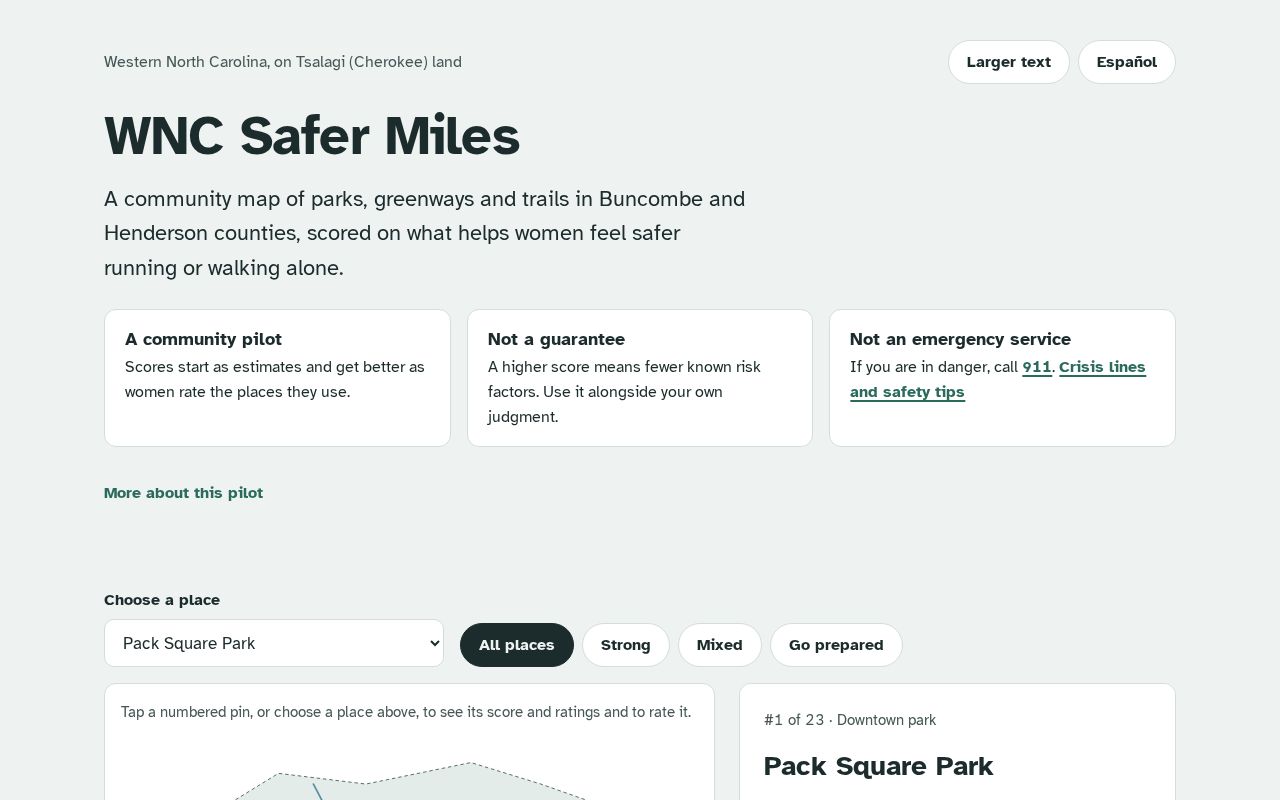Click the 'Western North Carolina' land note
The width and height of the screenshot is (1280, 800).
[283, 62]
